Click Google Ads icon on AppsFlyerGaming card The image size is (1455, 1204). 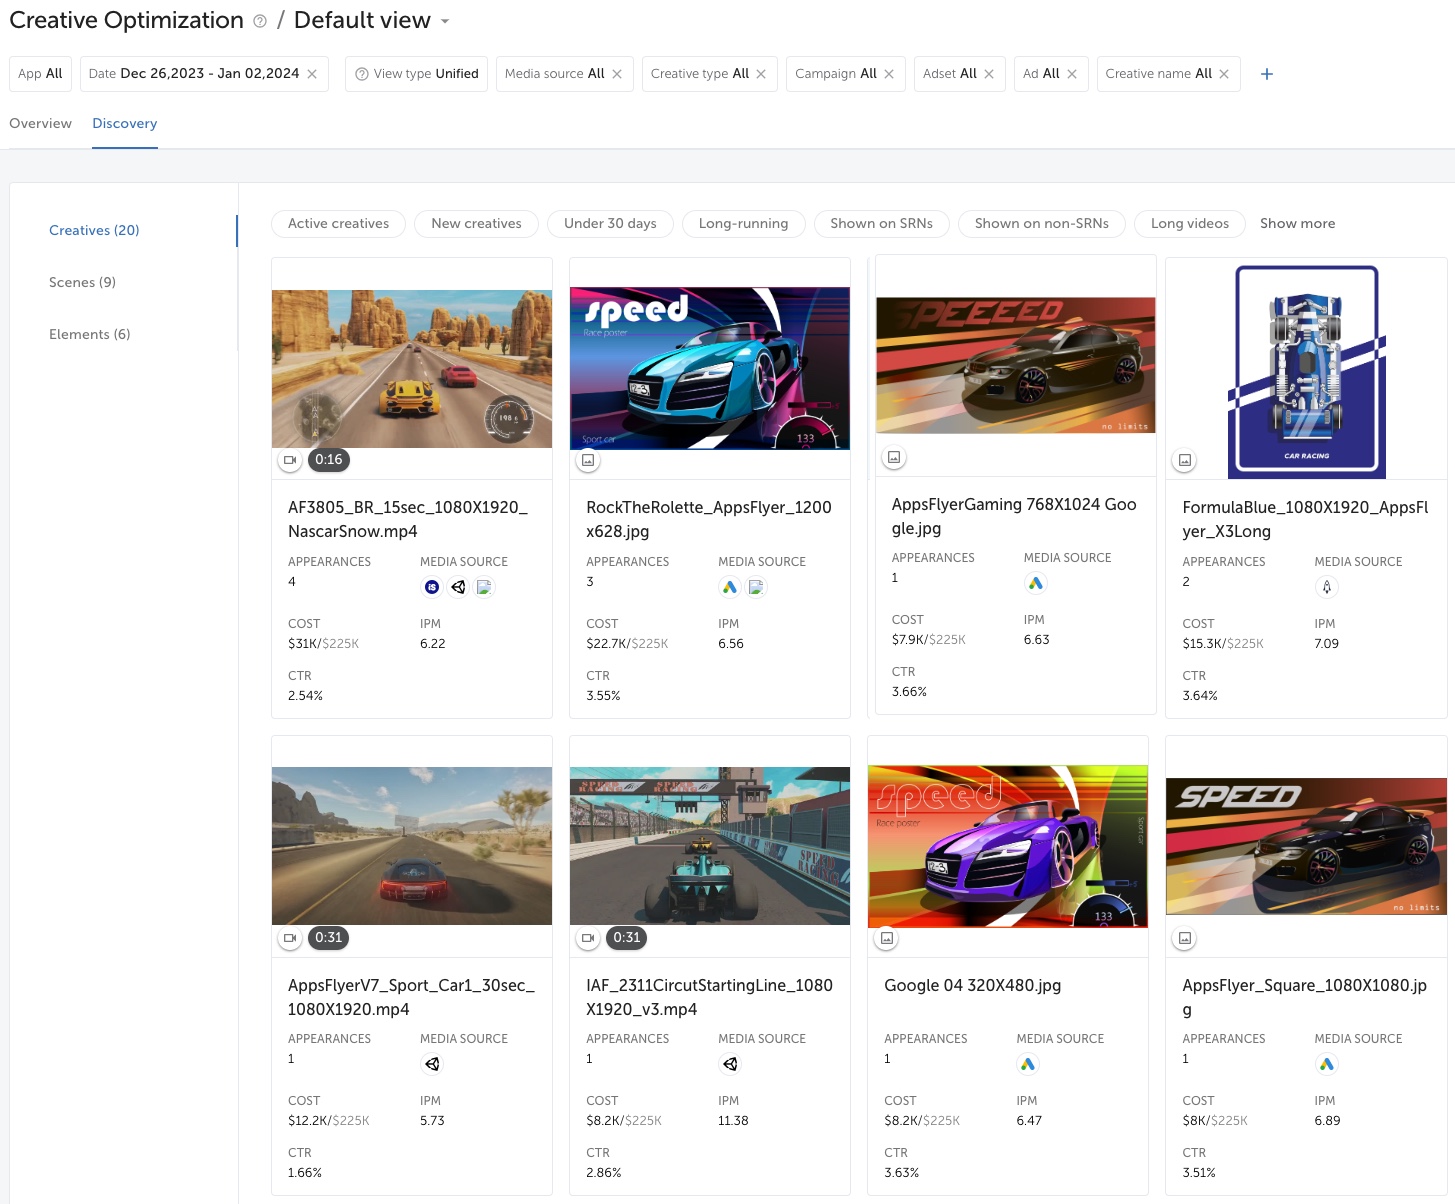[1035, 583]
